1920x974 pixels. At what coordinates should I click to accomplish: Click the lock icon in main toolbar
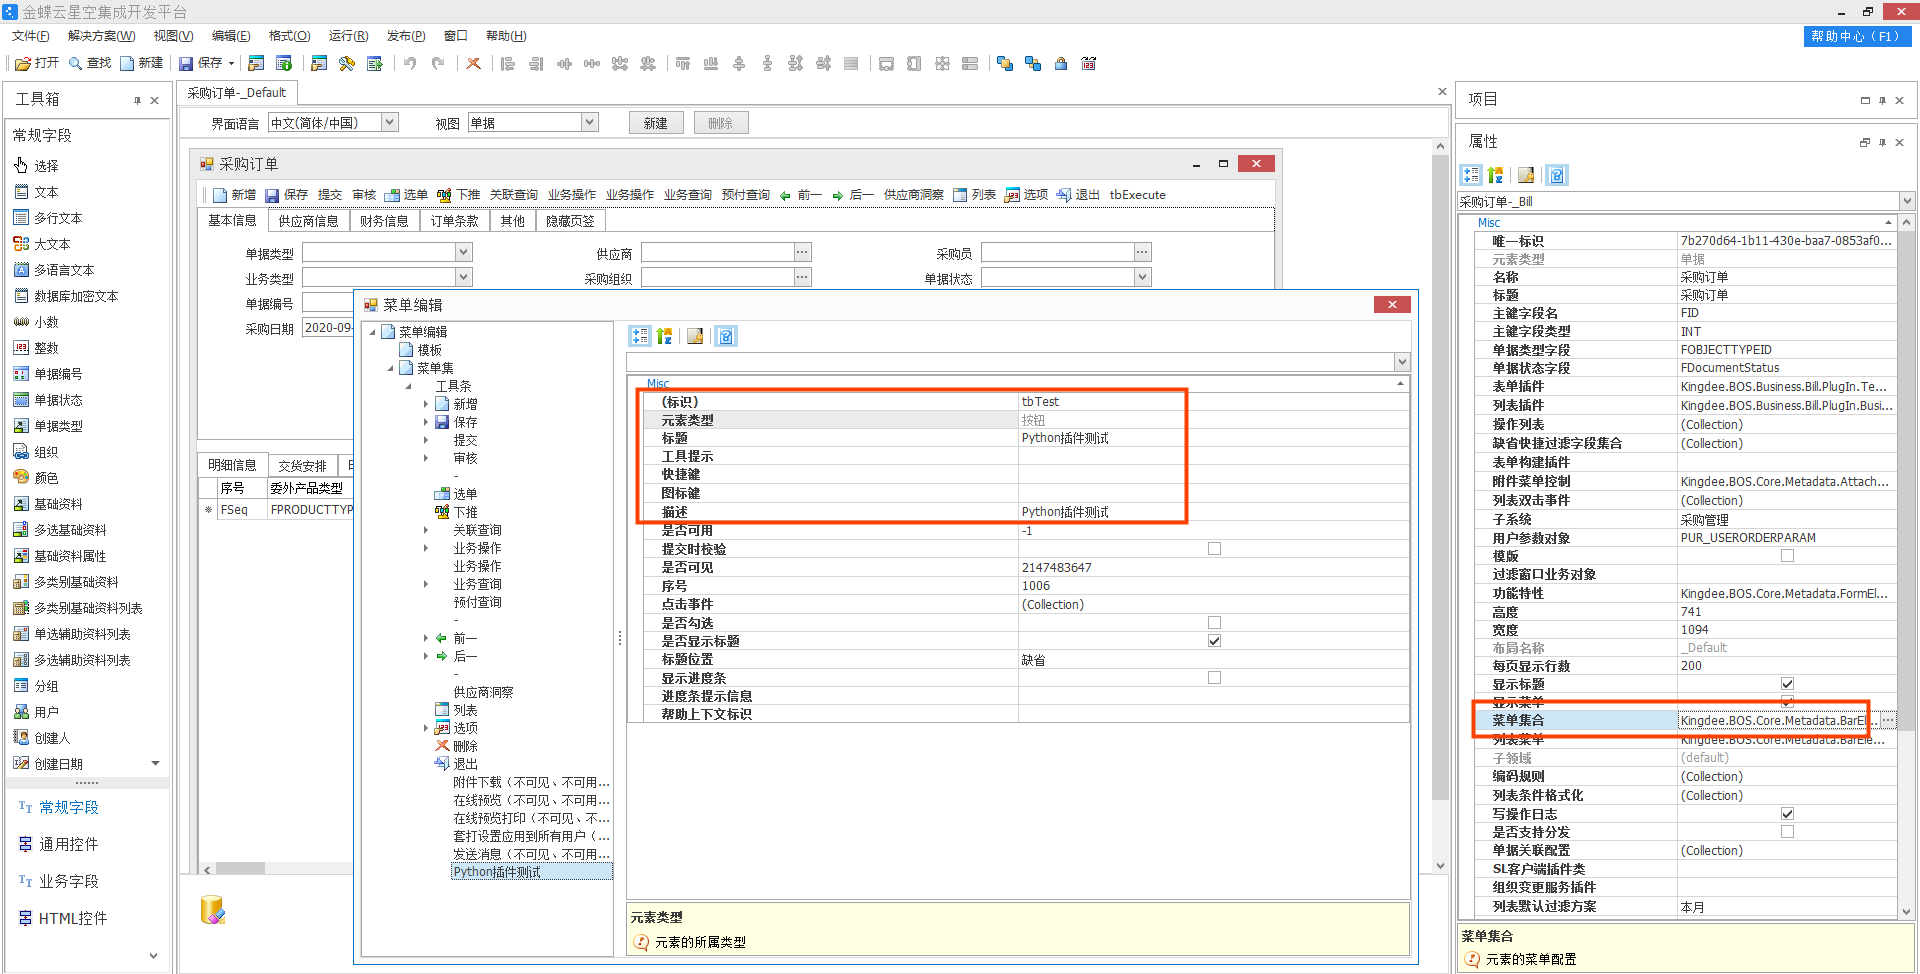1061,63
